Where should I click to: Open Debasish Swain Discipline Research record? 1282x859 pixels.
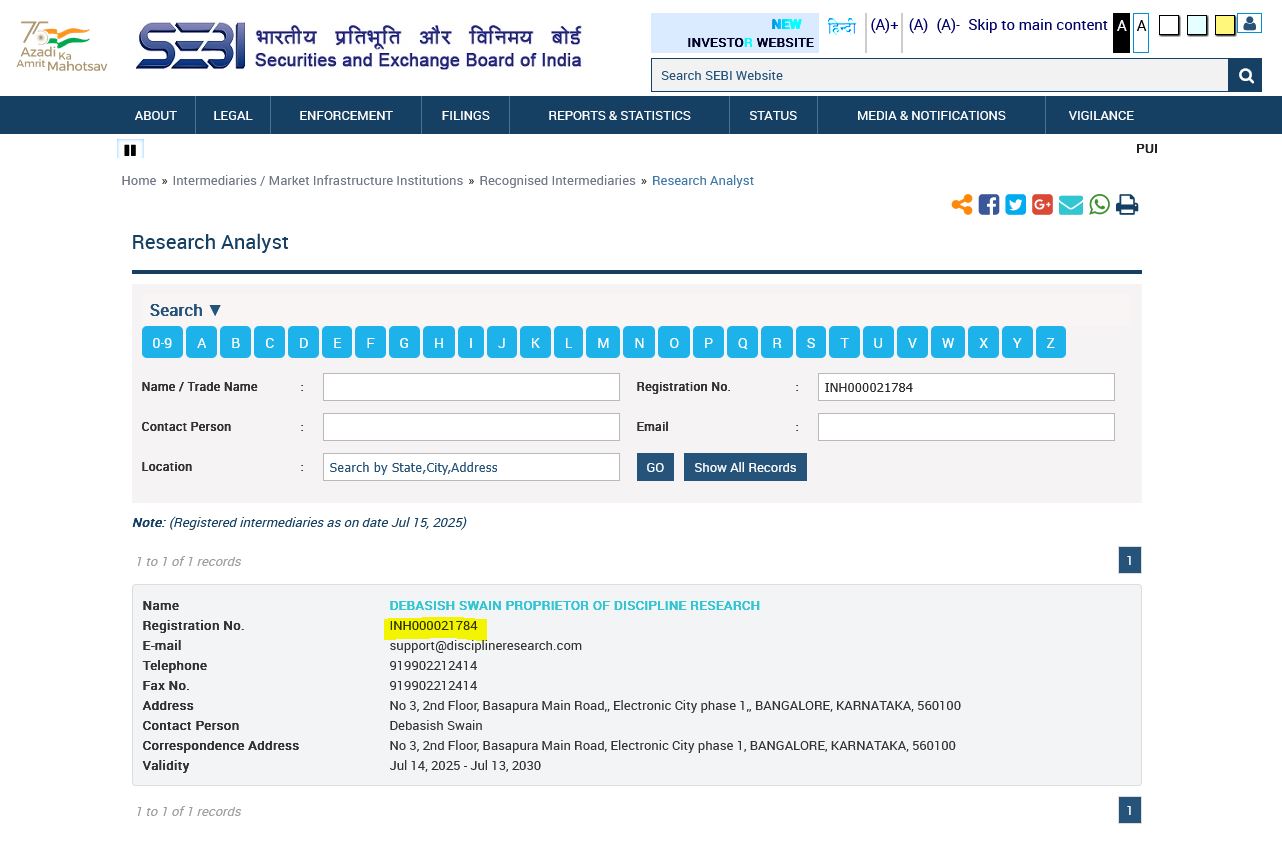click(574, 606)
